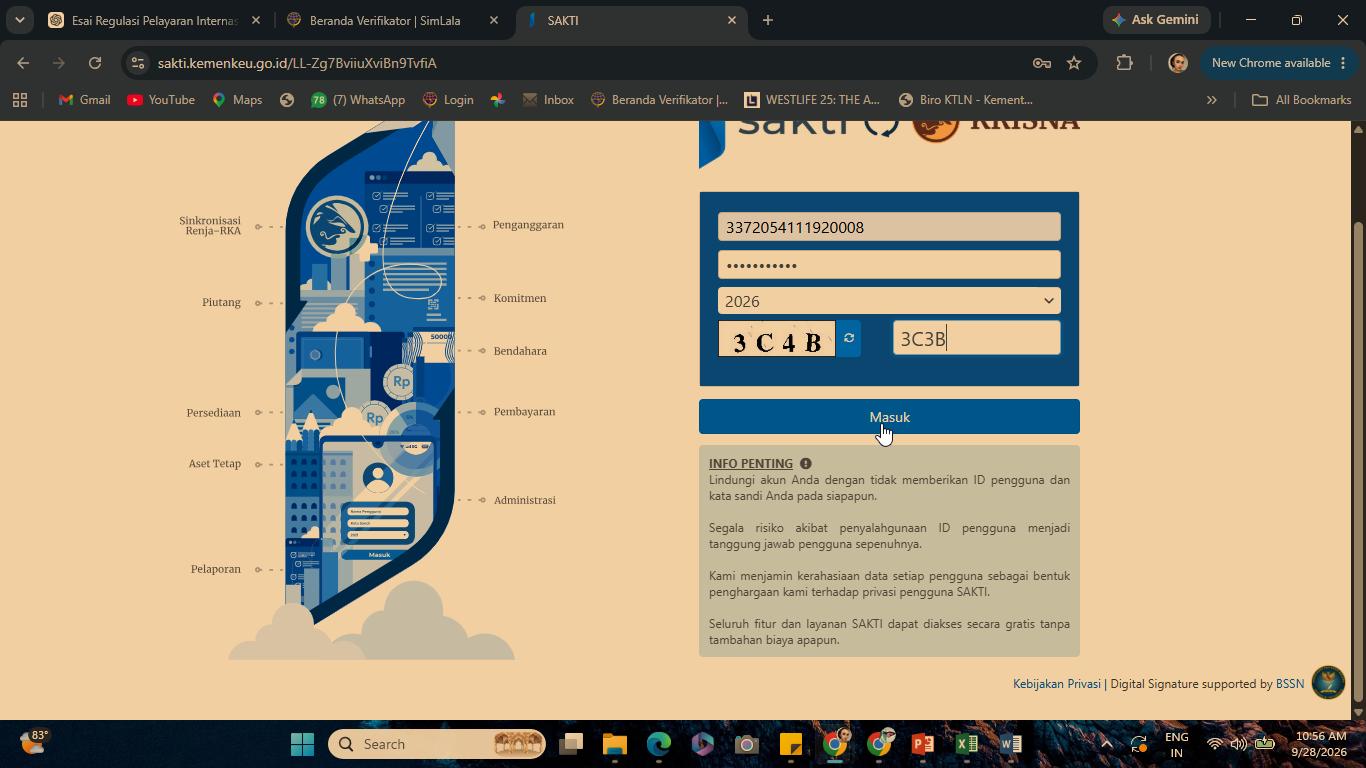Click the BSSN emblem logo
1366x768 pixels.
[x=1328, y=683]
